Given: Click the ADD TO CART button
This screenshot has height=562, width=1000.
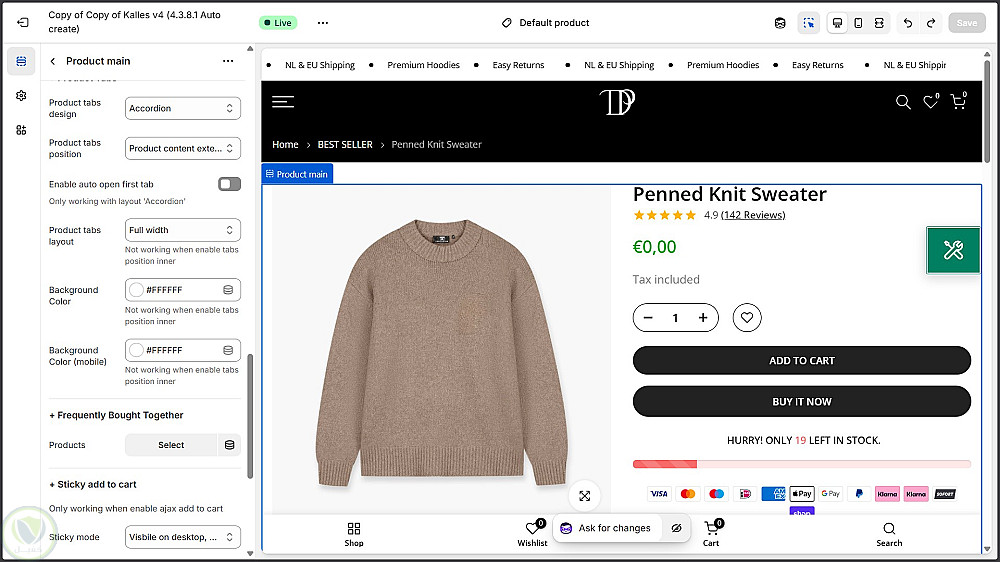Looking at the screenshot, I should pyautogui.click(x=801, y=361).
